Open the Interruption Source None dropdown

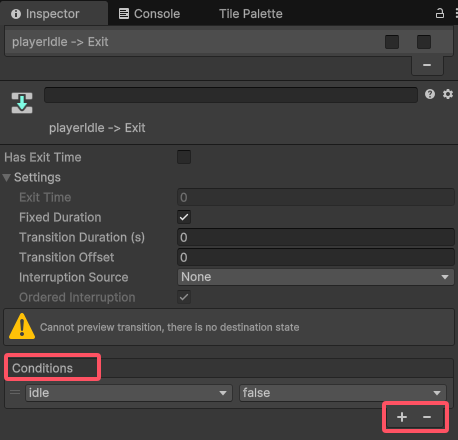[x=316, y=277]
